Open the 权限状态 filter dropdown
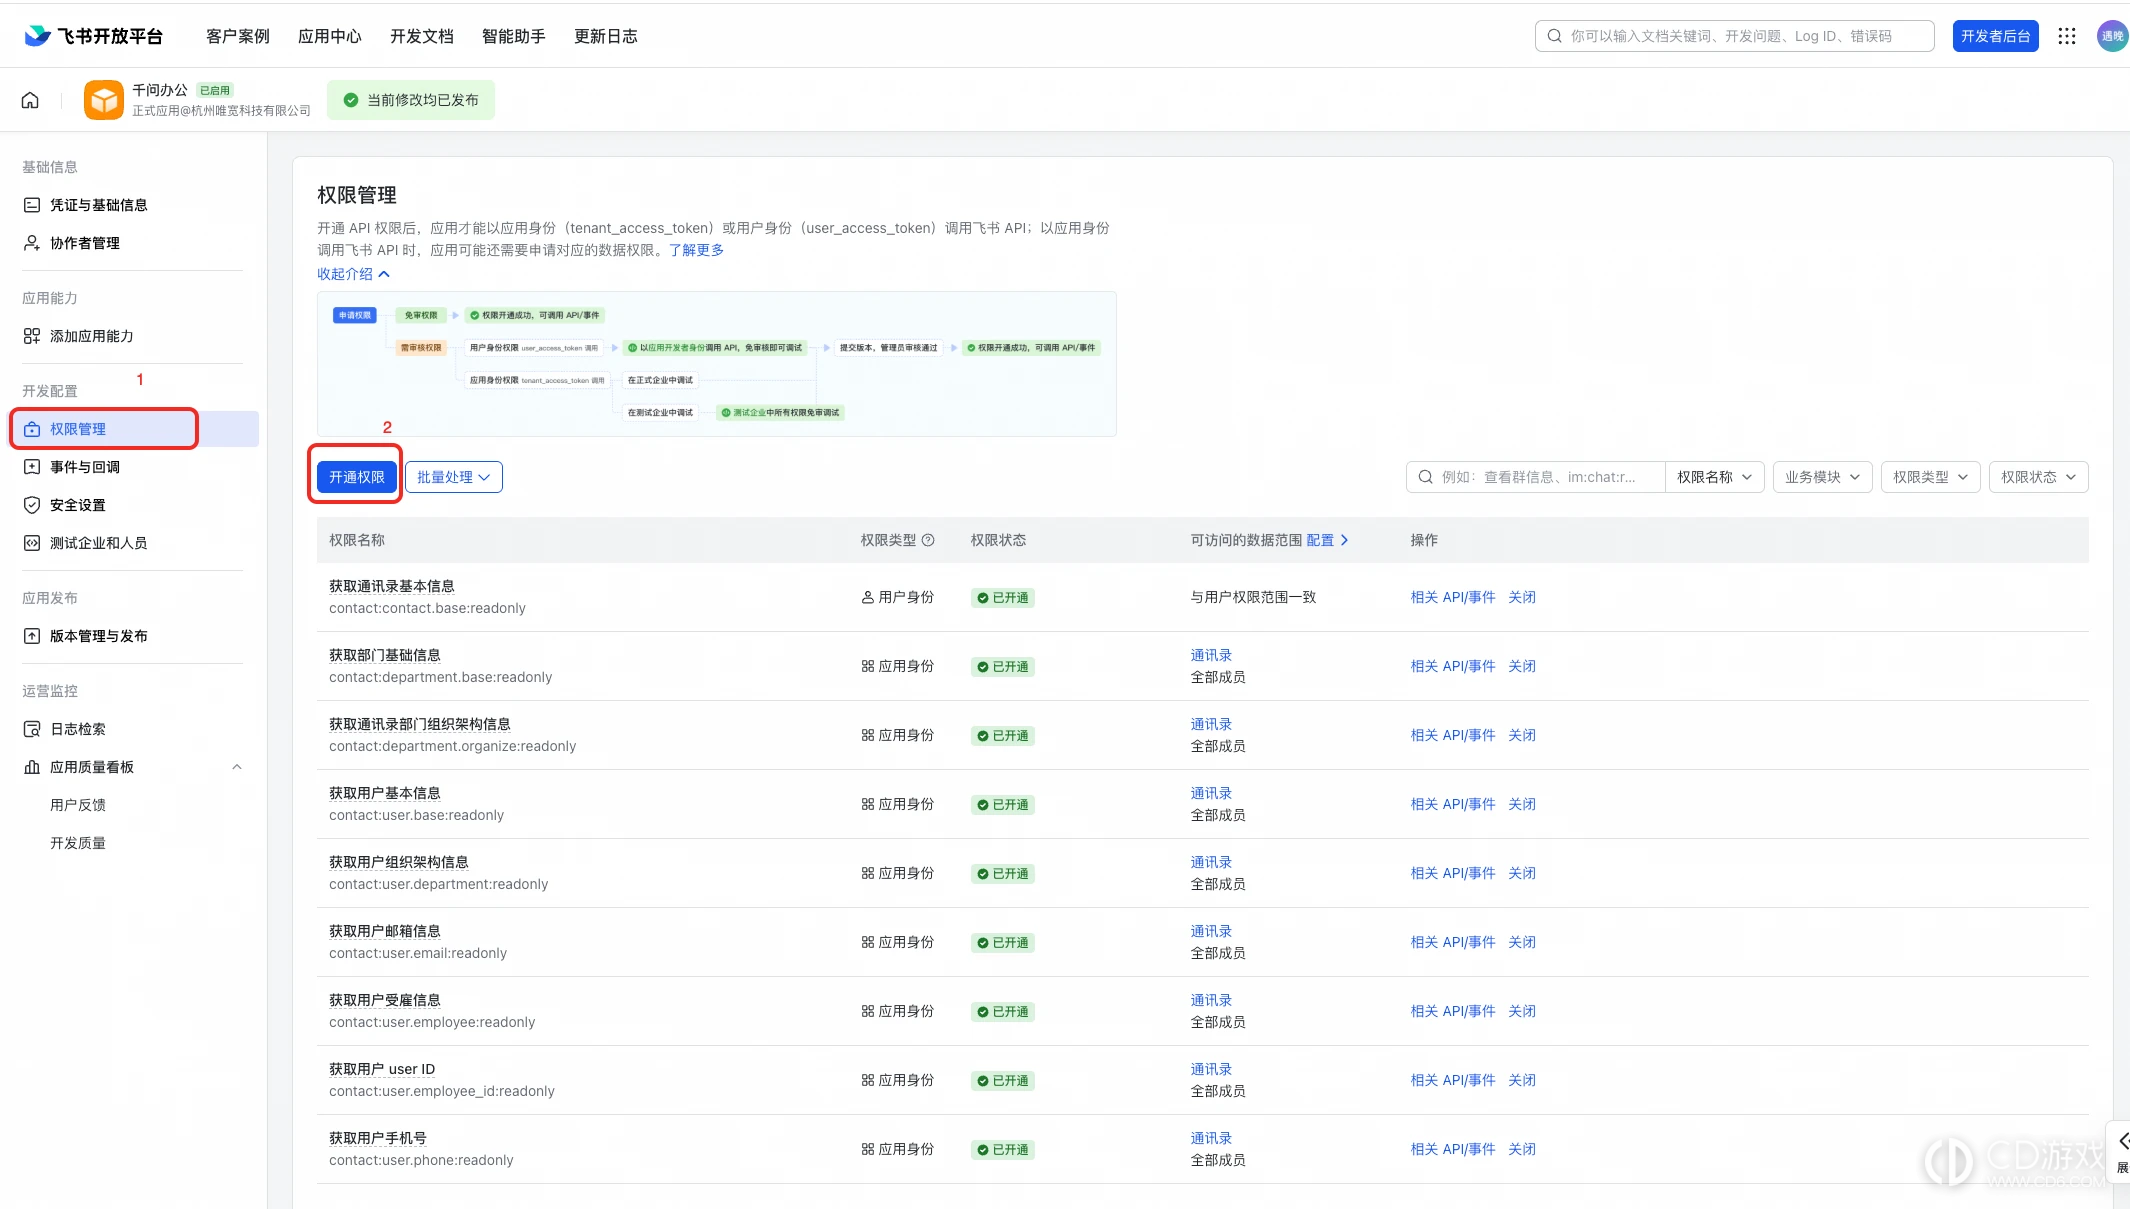The height and width of the screenshot is (1209, 2130). coord(2038,477)
